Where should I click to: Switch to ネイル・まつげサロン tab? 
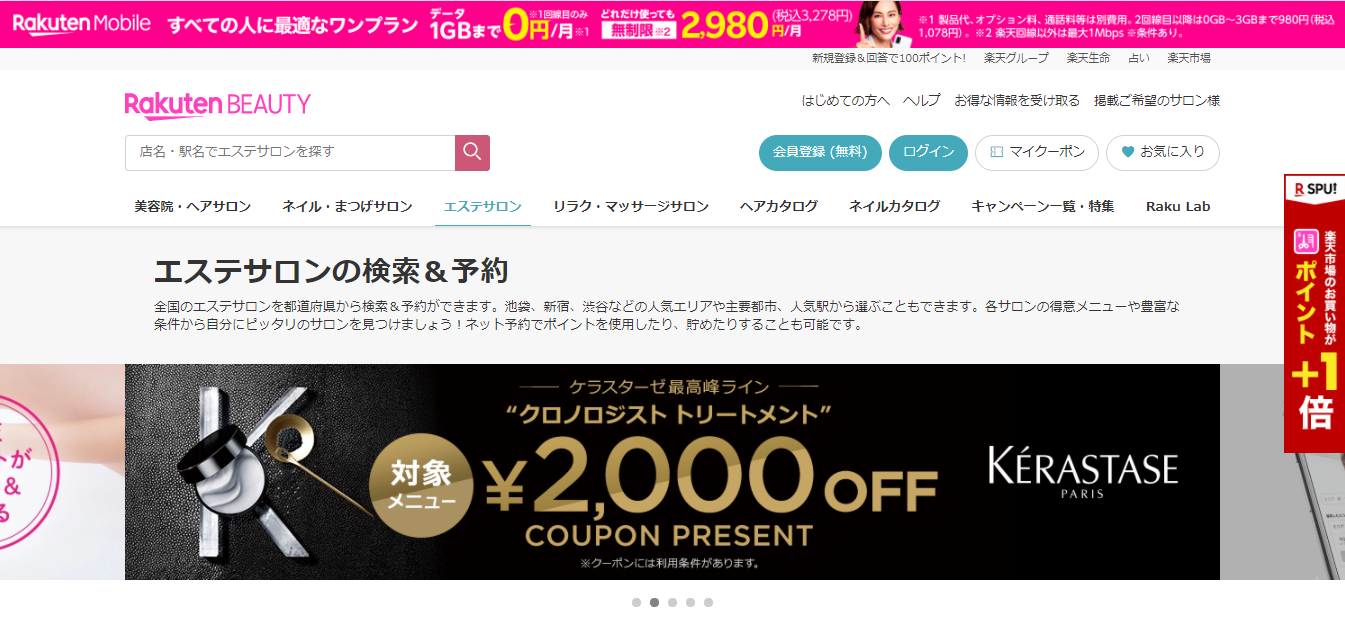click(347, 207)
